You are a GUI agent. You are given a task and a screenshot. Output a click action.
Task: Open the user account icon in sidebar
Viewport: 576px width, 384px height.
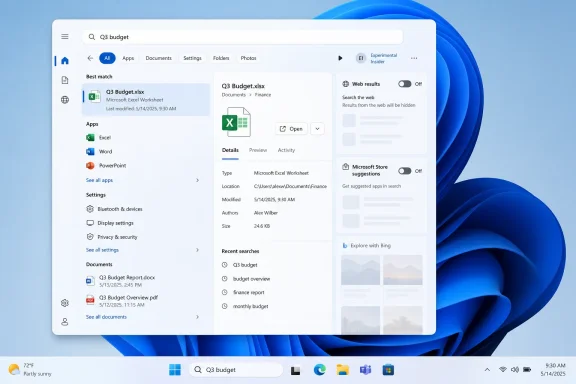click(x=65, y=322)
